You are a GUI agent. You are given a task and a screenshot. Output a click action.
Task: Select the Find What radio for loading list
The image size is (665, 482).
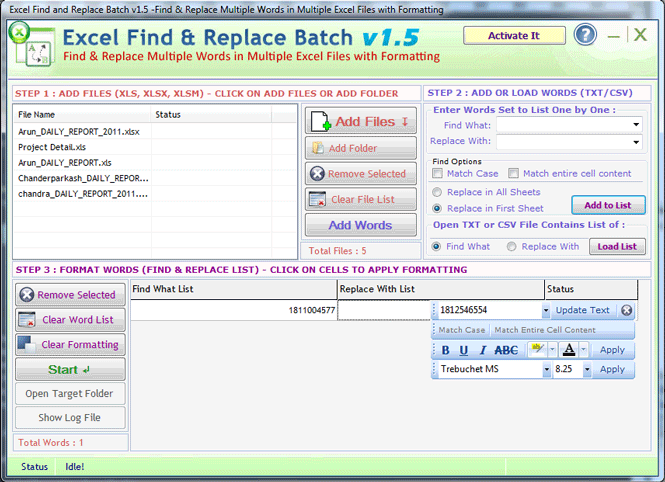[436, 247]
